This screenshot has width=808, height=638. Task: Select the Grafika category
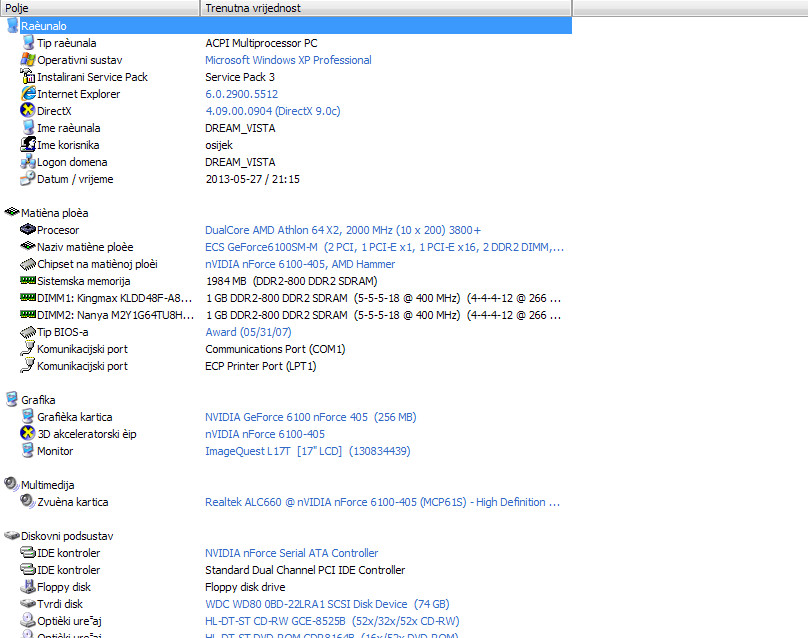[38, 400]
